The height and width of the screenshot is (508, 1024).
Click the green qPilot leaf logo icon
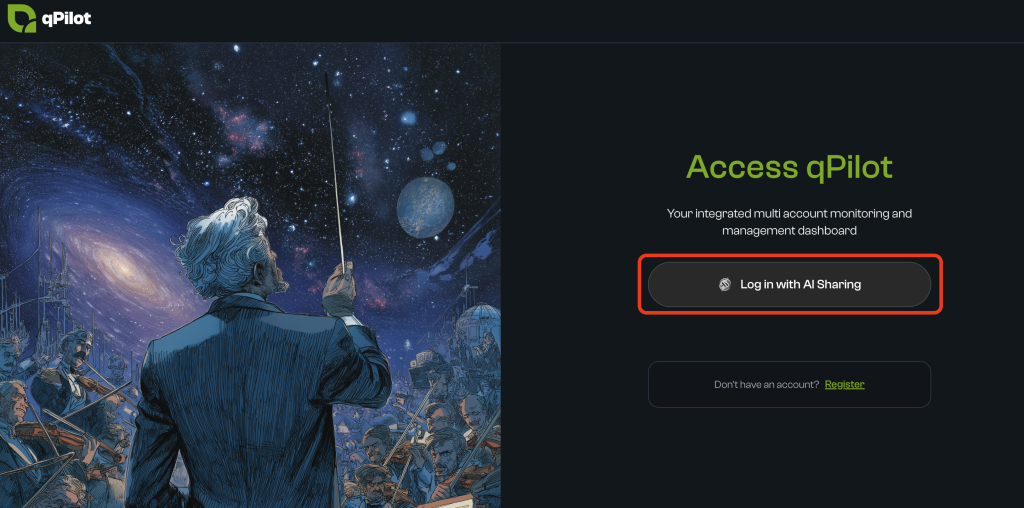click(22, 18)
